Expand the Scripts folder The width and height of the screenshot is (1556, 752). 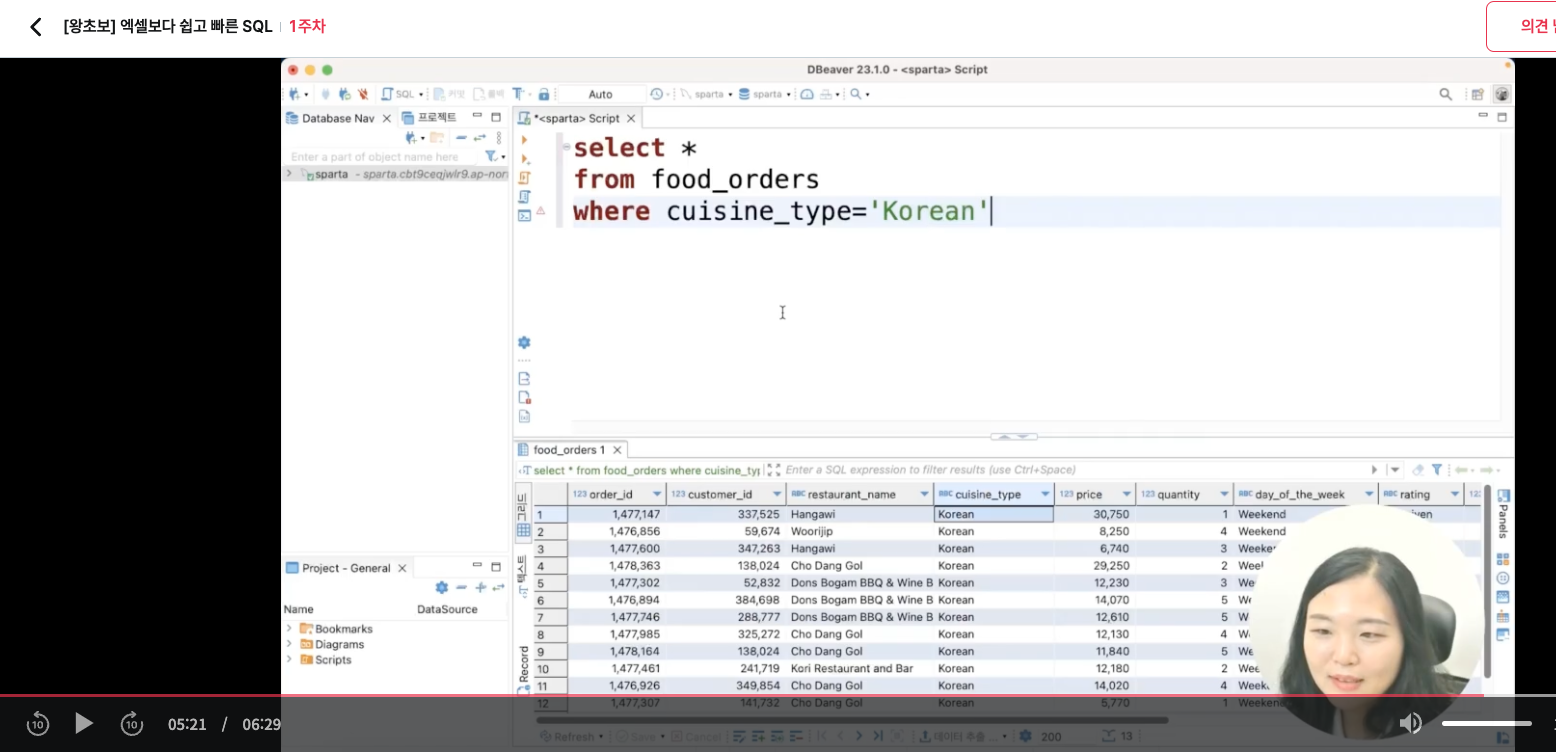click(x=289, y=660)
